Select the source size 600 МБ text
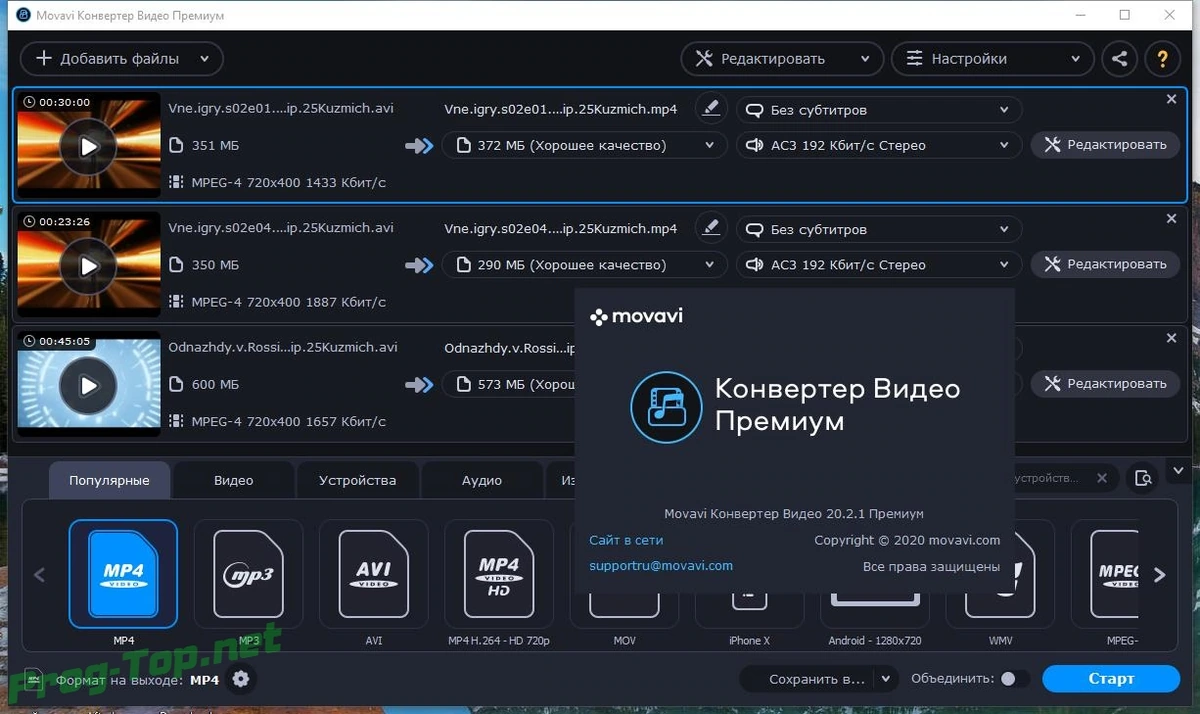Image resolution: width=1200 pixels, height=714 pixels. [215, 384]
